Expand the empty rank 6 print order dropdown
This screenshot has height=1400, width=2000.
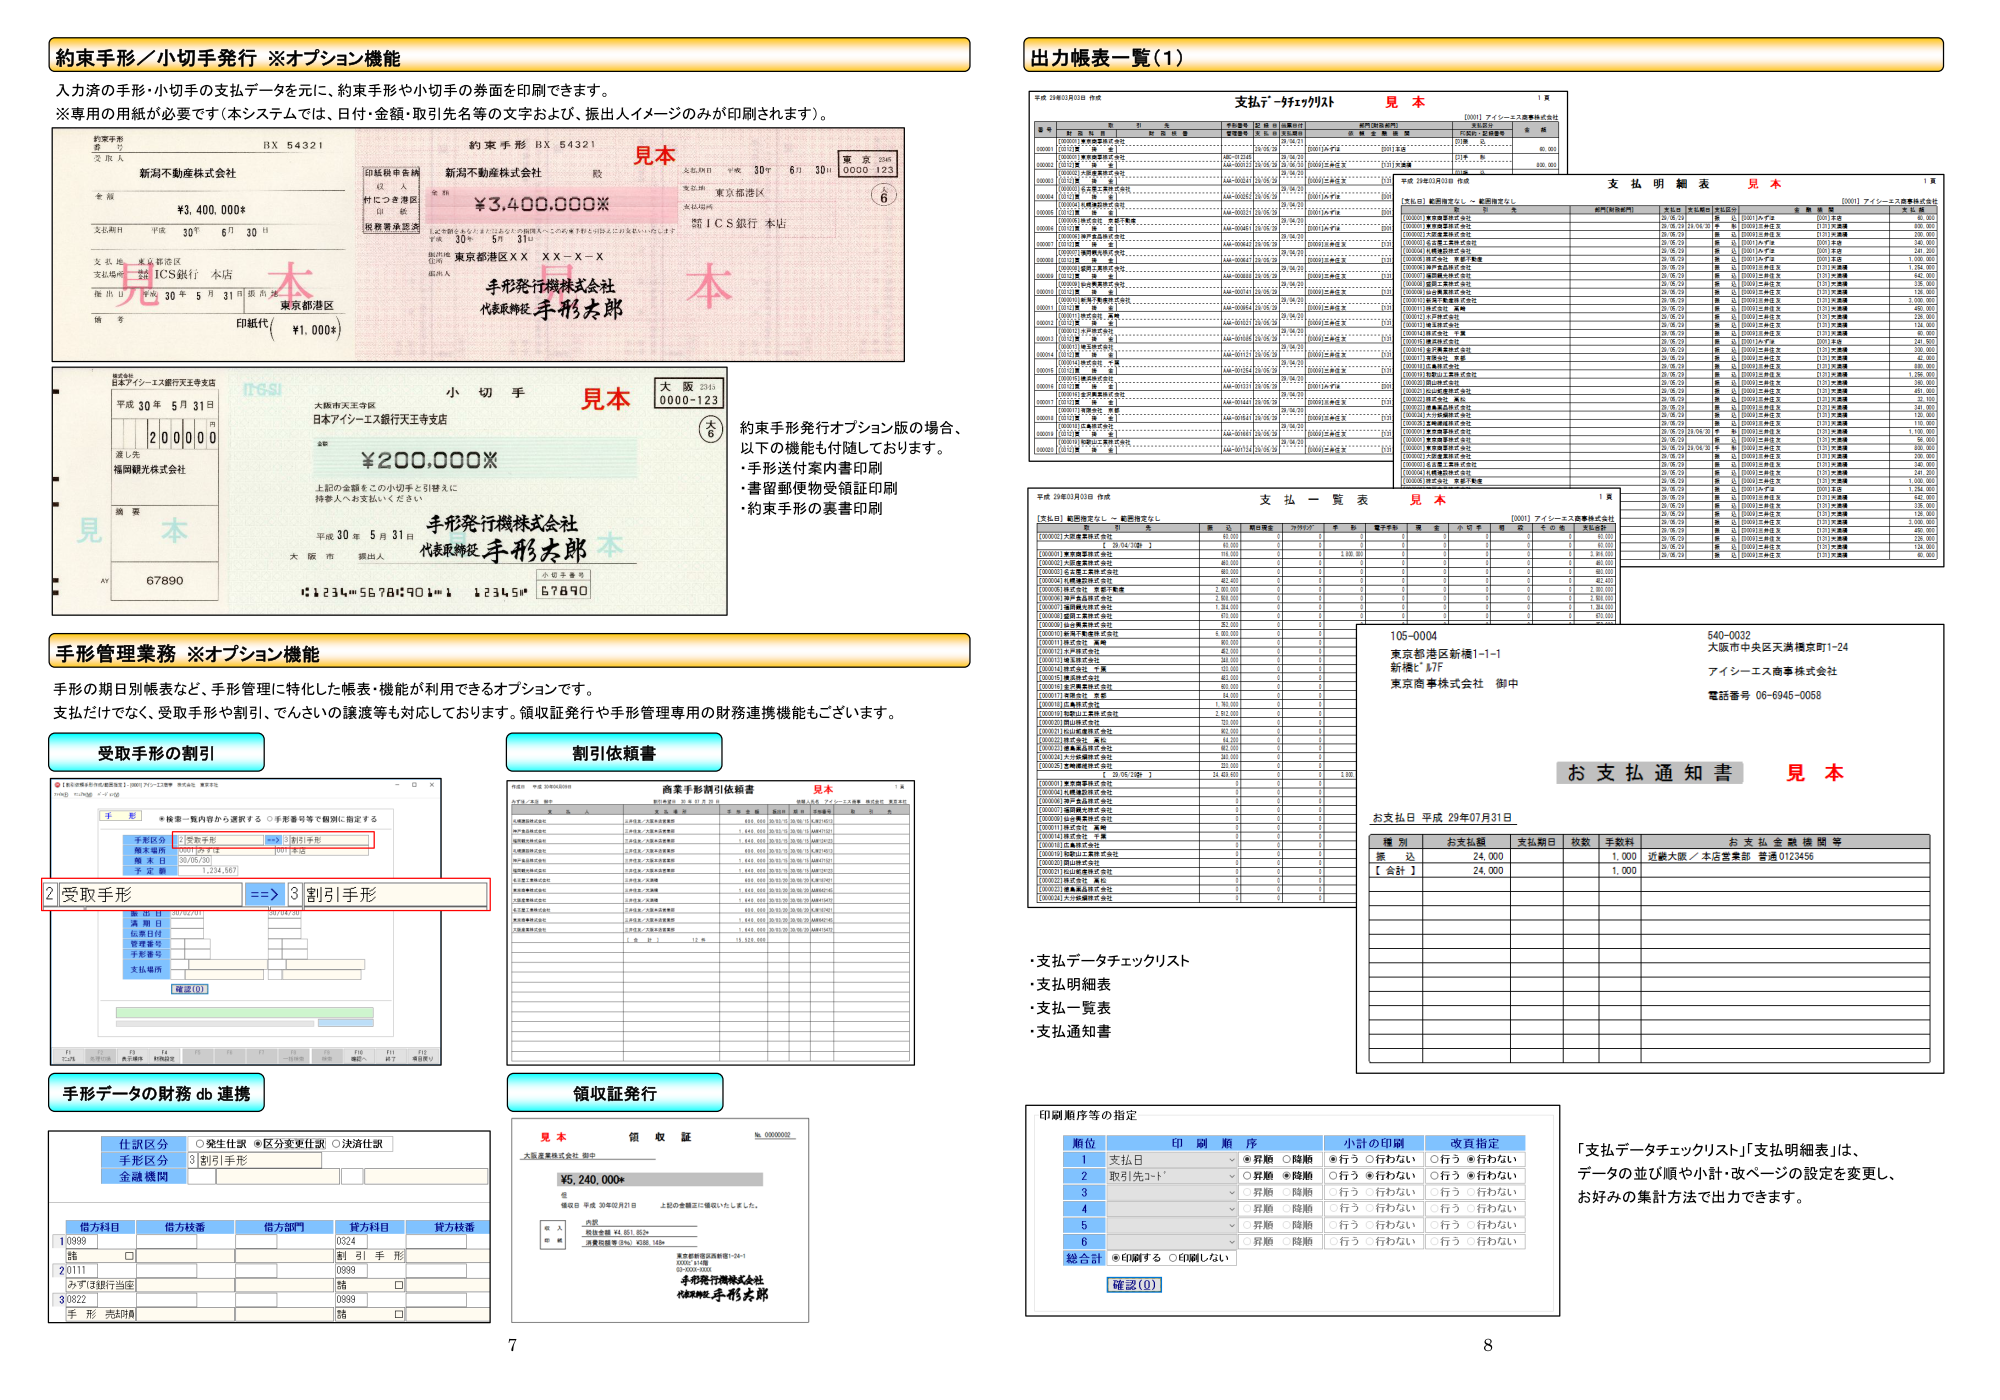(x=1172, y=1241)
